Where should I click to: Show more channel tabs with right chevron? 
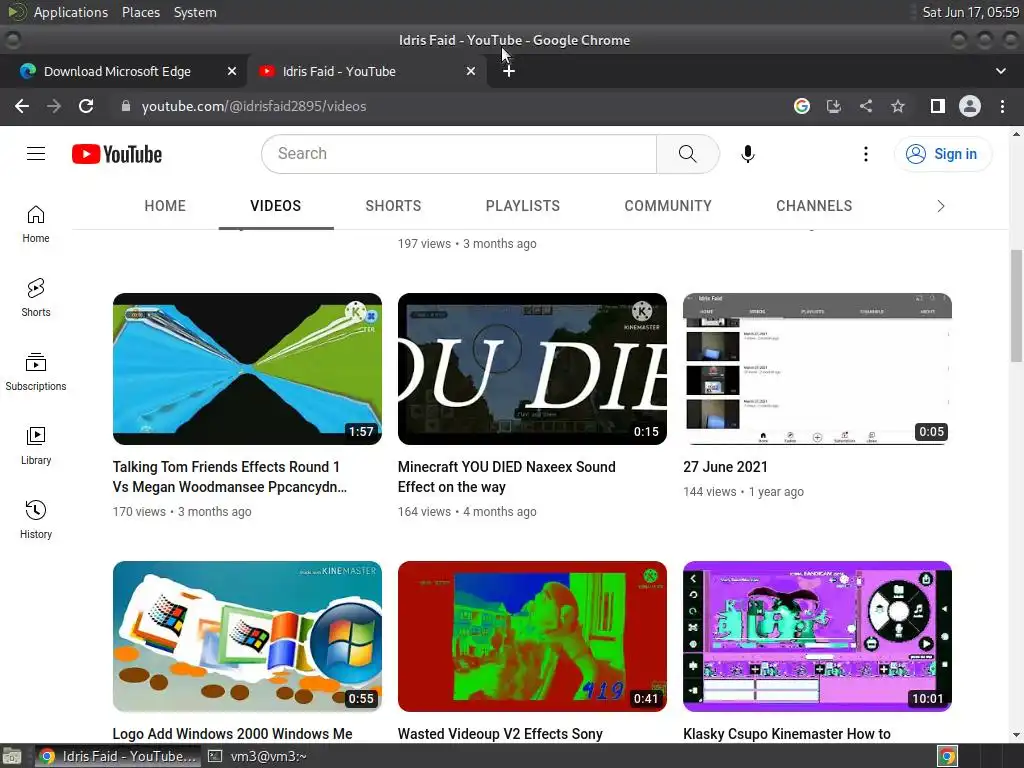coord(940,206)
